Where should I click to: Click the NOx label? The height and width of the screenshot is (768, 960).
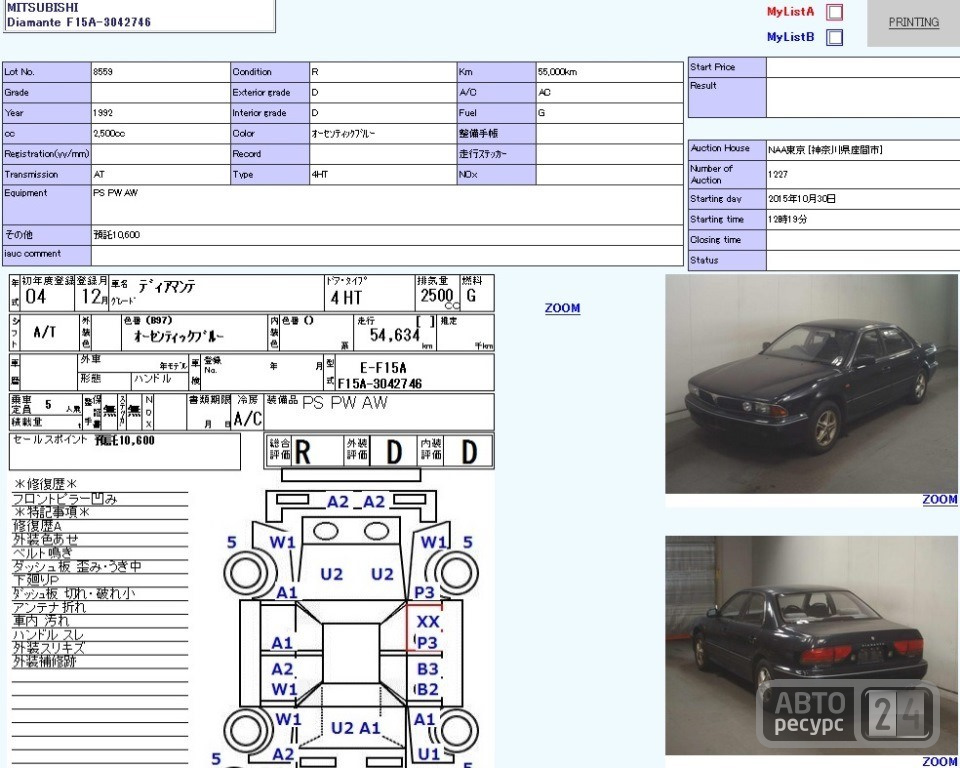pos(467,175)
